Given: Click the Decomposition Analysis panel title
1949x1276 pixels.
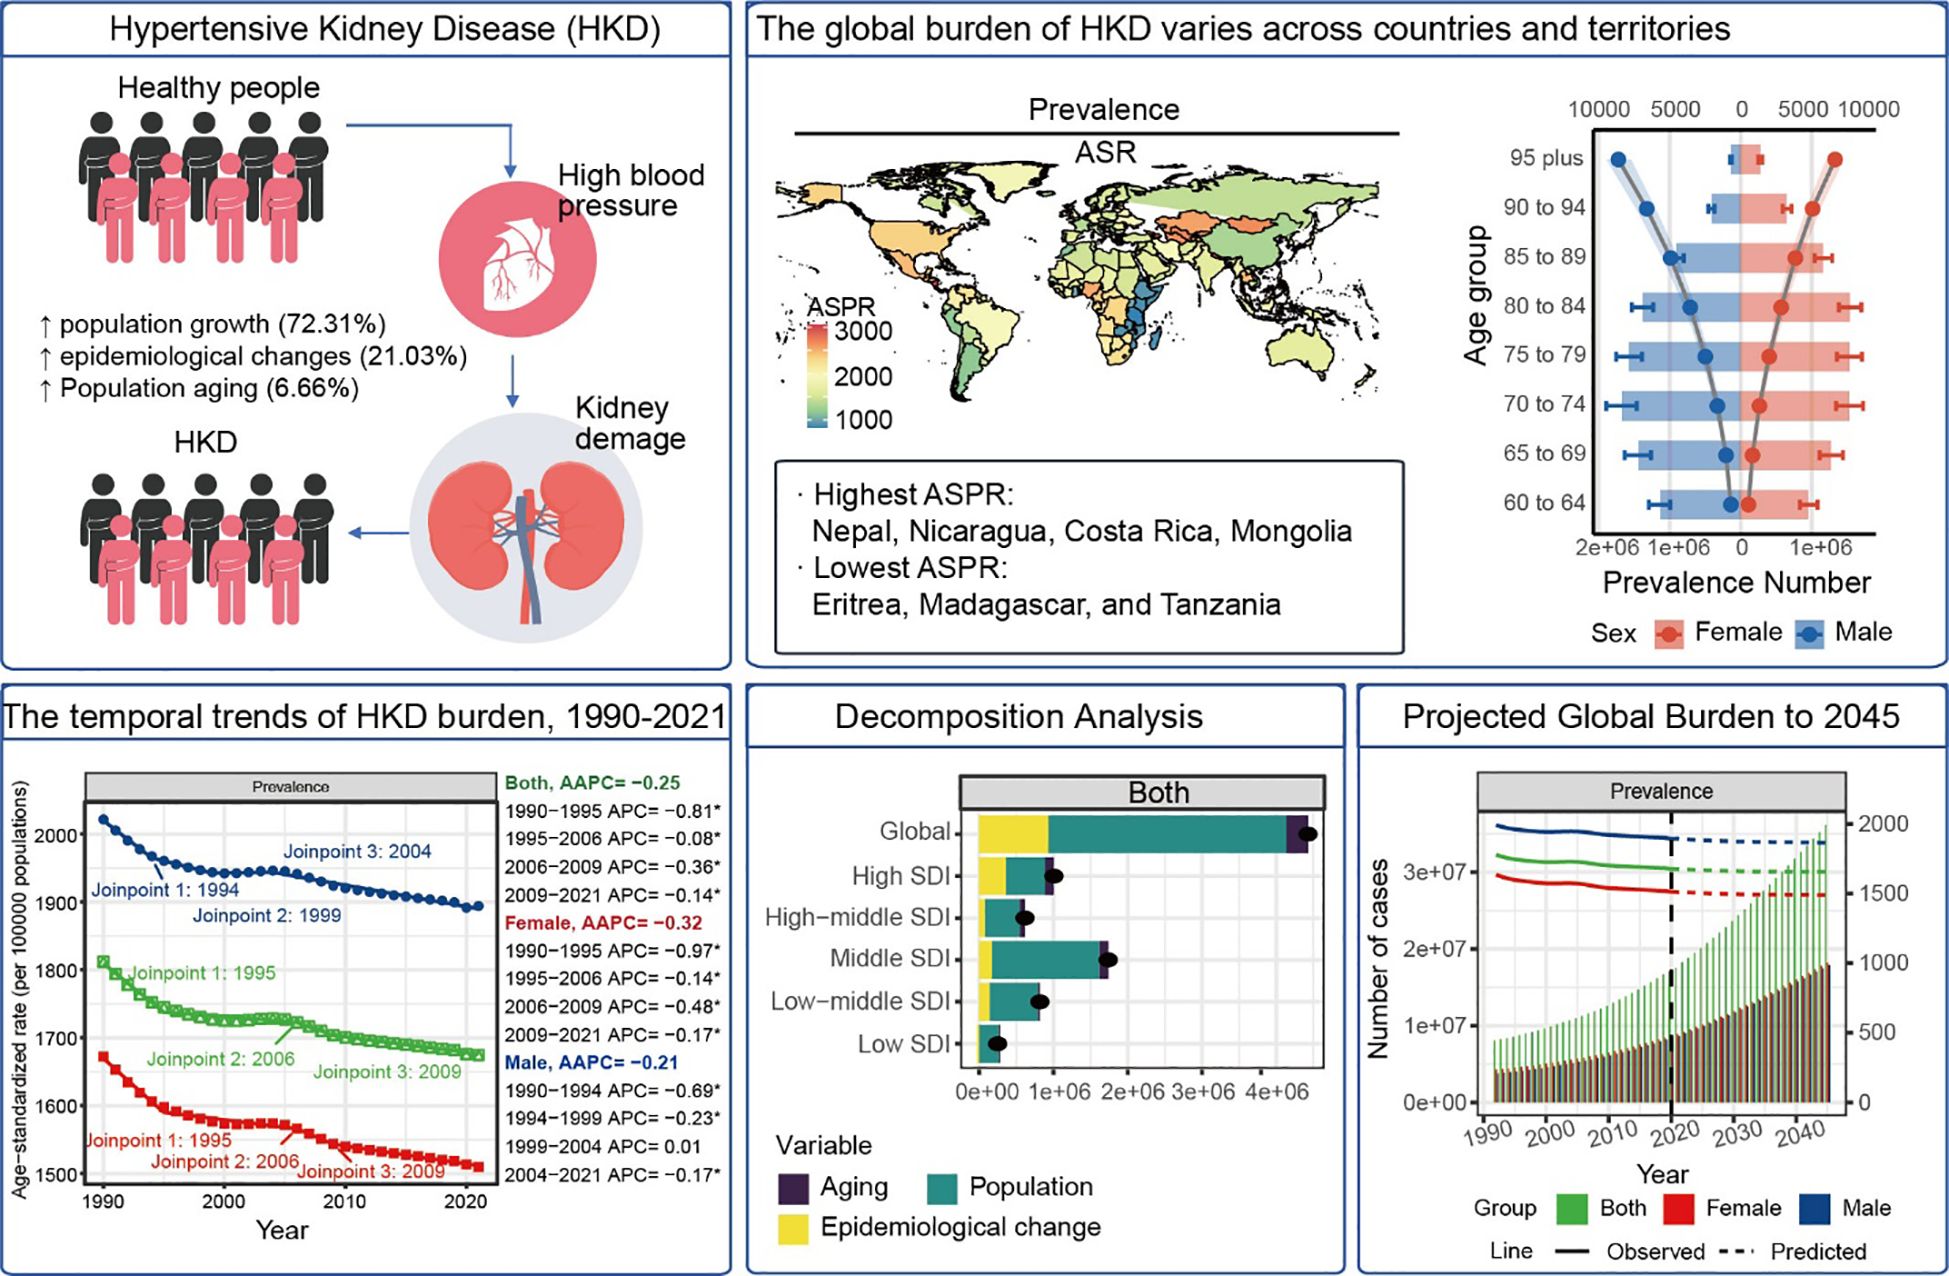Looking at the screenshot, I should pos(1018,717).
